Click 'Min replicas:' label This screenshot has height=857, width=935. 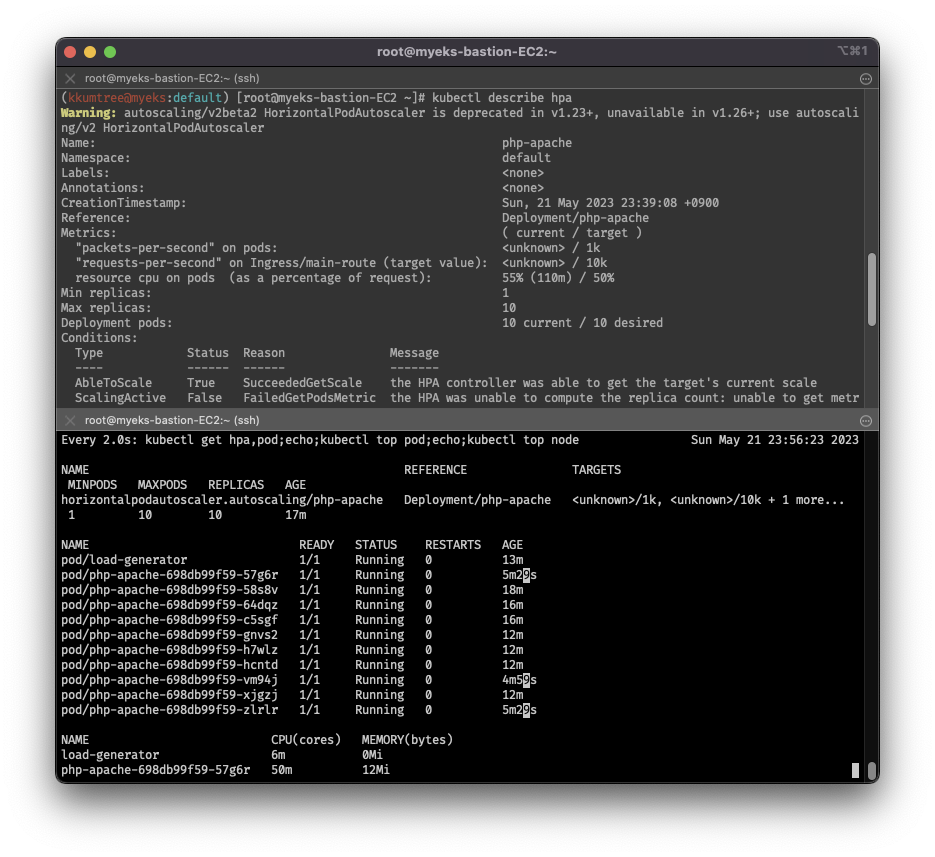[x=106, y=293]
